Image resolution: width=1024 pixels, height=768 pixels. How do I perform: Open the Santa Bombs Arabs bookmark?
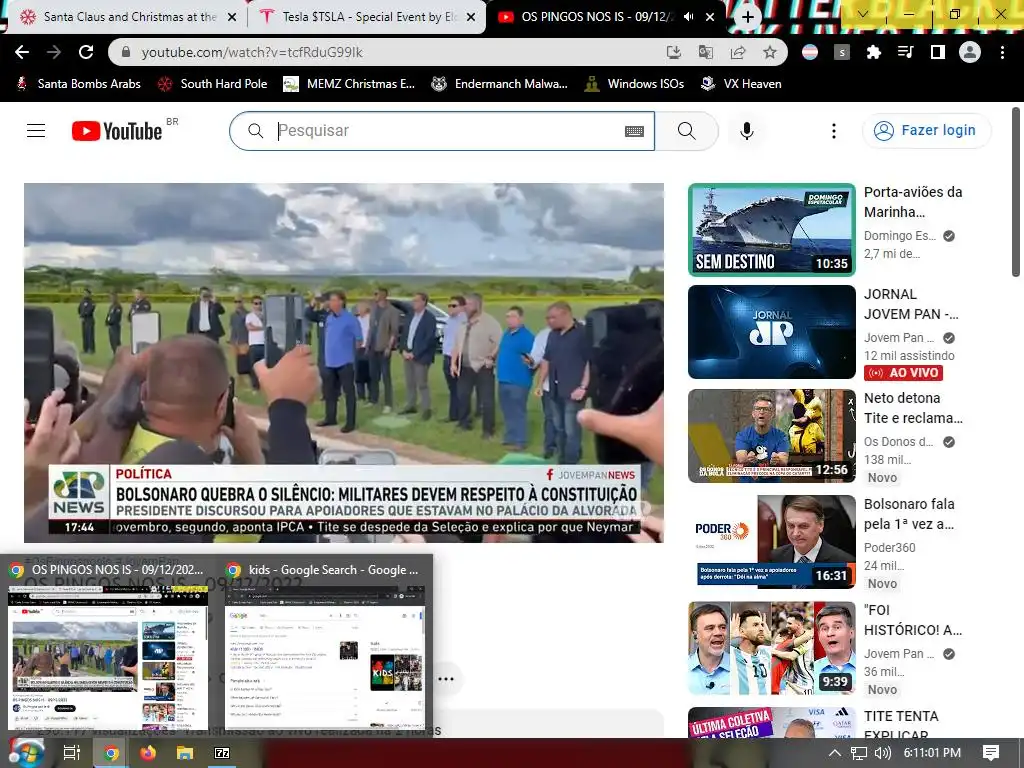78,84
